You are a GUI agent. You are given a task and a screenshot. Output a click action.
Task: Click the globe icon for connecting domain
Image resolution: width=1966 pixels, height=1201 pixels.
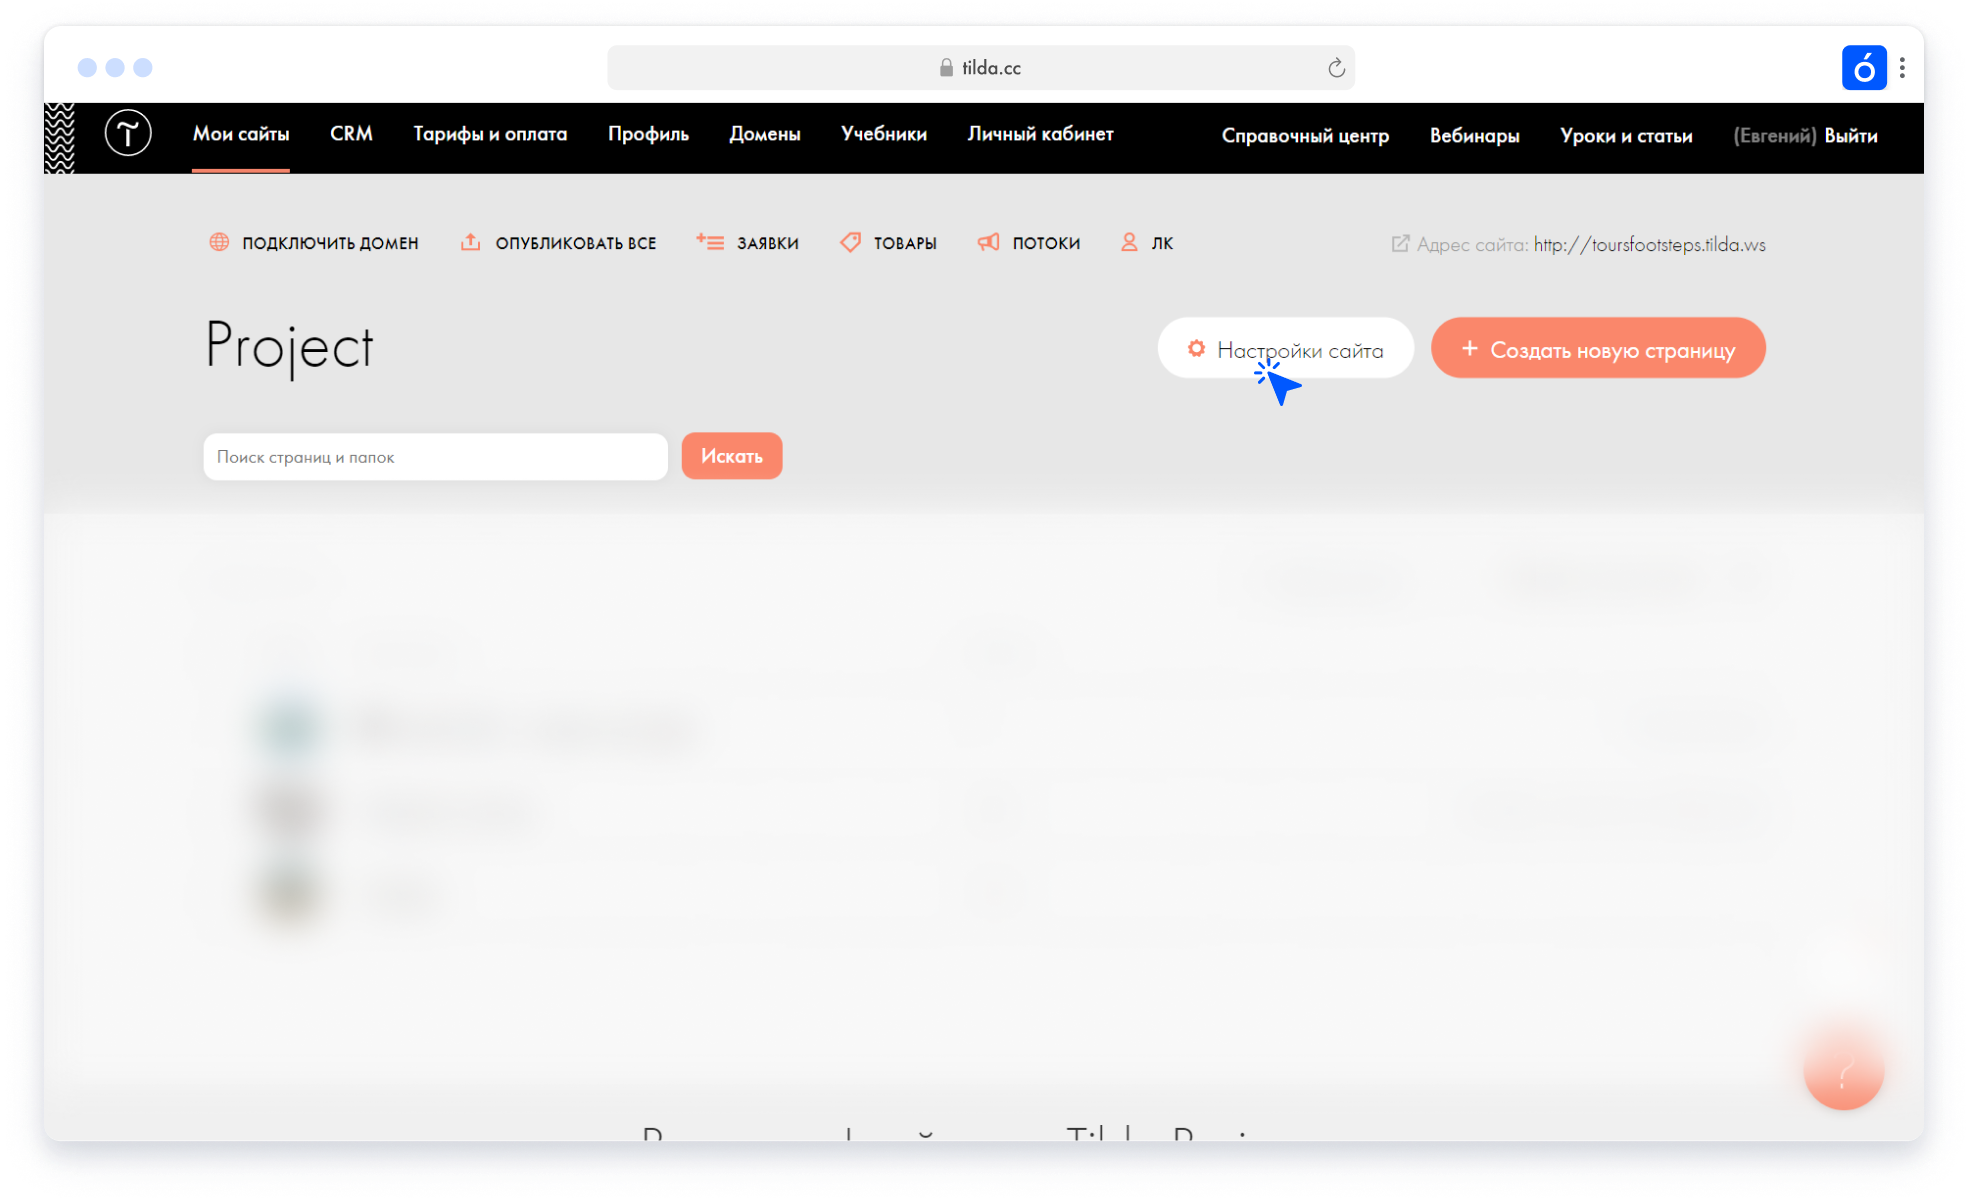pyautogui.click(x=219, y=242)
